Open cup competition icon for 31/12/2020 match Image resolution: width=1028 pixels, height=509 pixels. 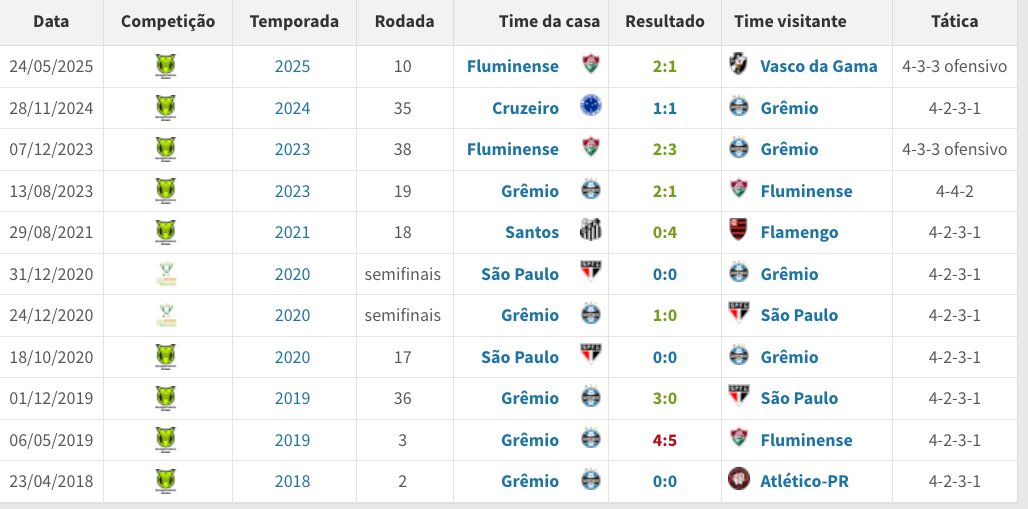coord(167,274)
